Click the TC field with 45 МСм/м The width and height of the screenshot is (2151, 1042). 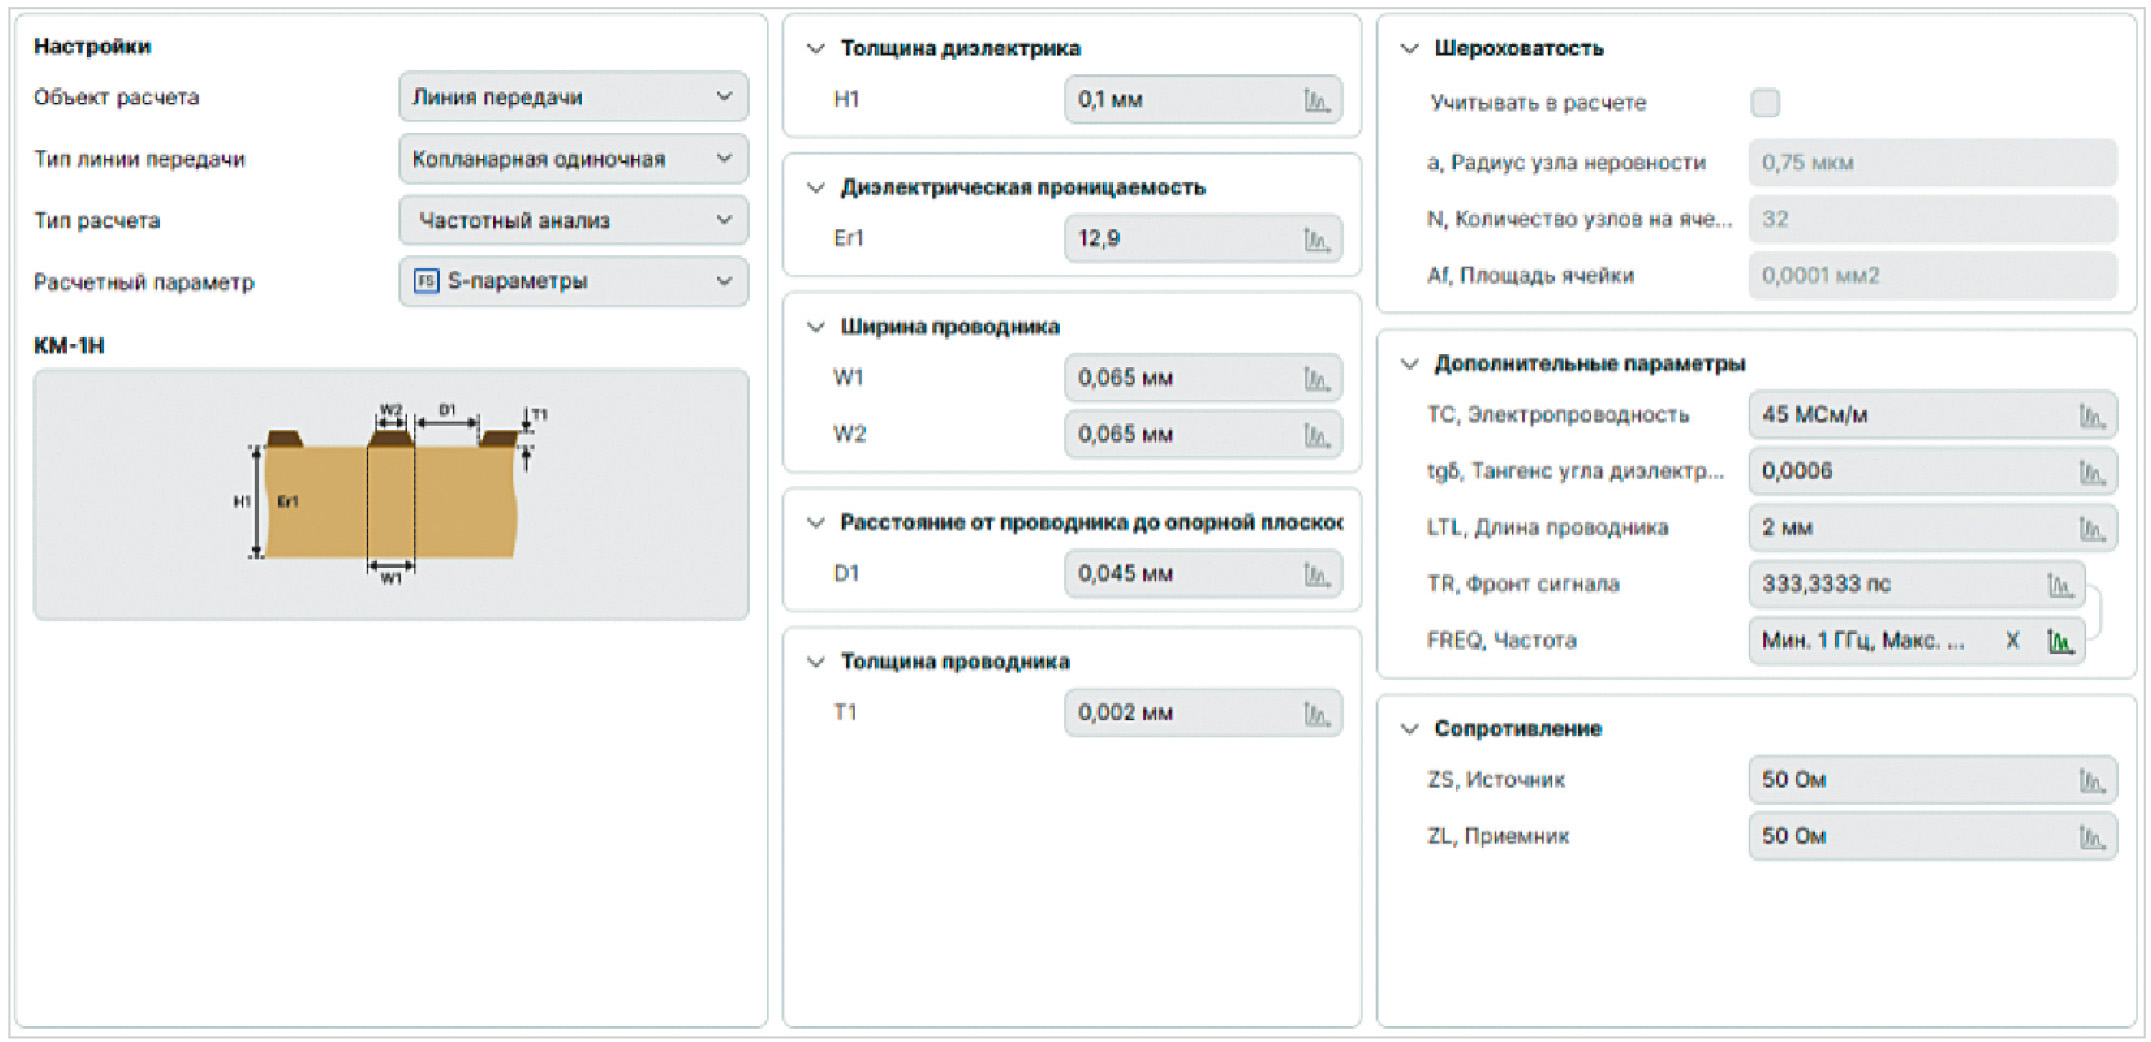click(x=1932, y=415)
